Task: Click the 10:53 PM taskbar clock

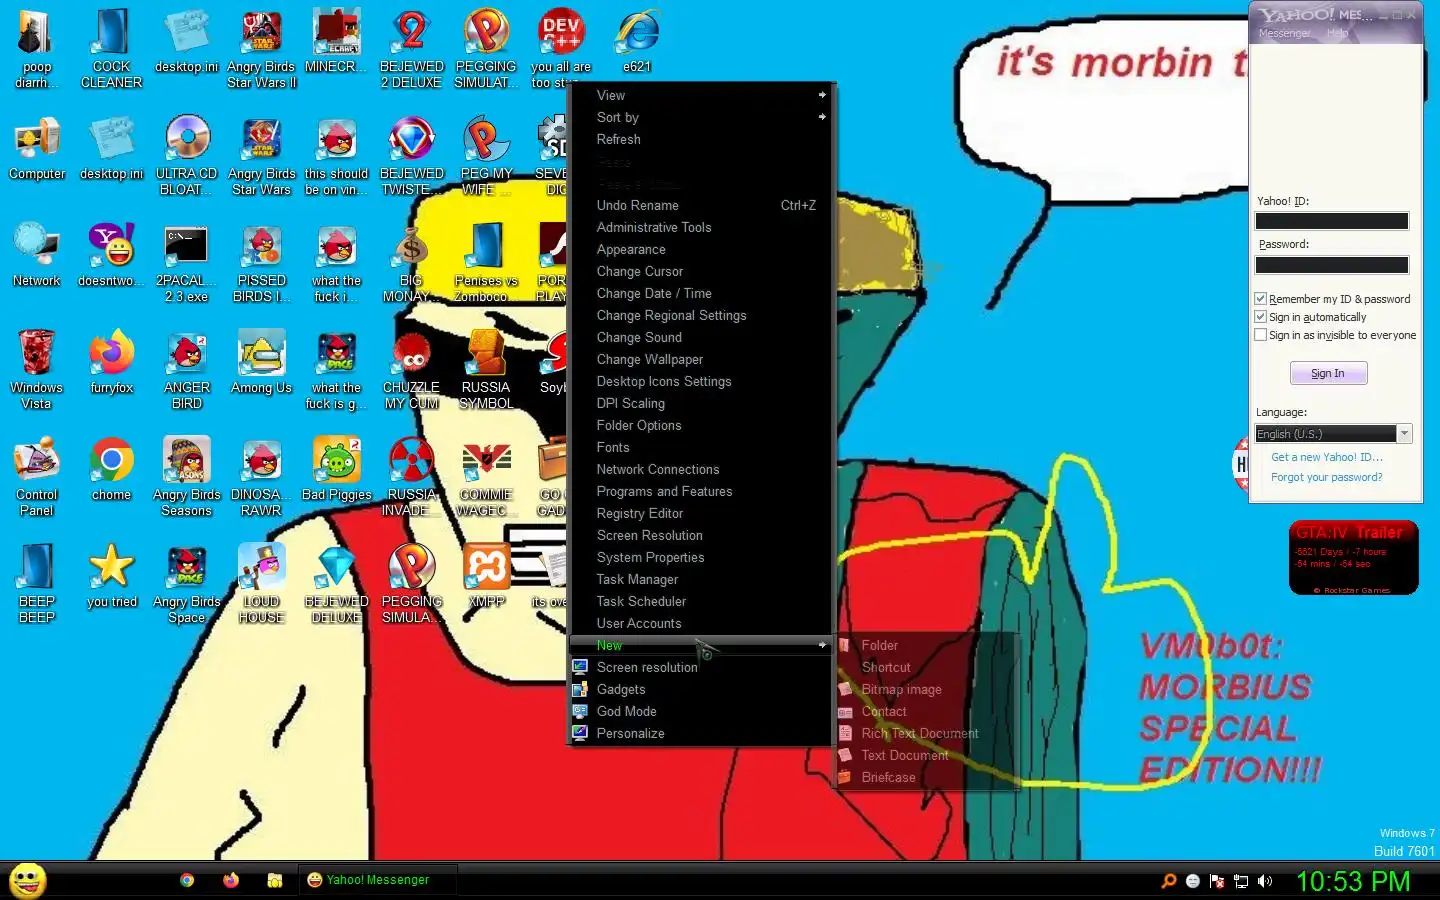Action: tap(1353, 881)
